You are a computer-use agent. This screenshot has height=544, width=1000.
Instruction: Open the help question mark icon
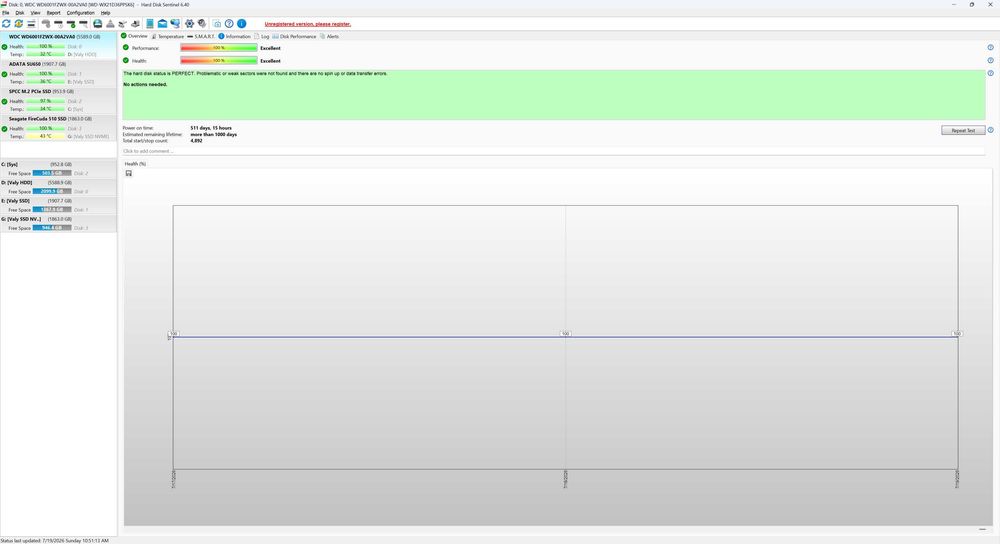229,24
